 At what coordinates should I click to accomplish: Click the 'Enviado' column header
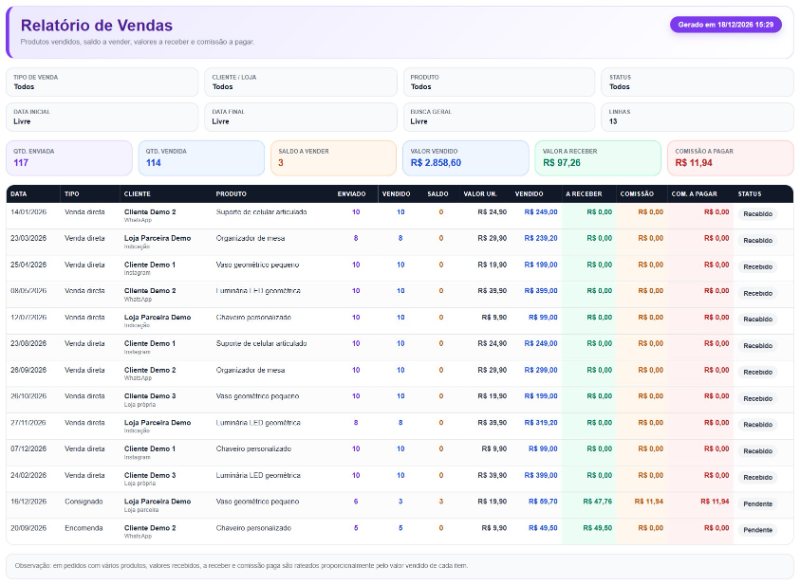352,194
